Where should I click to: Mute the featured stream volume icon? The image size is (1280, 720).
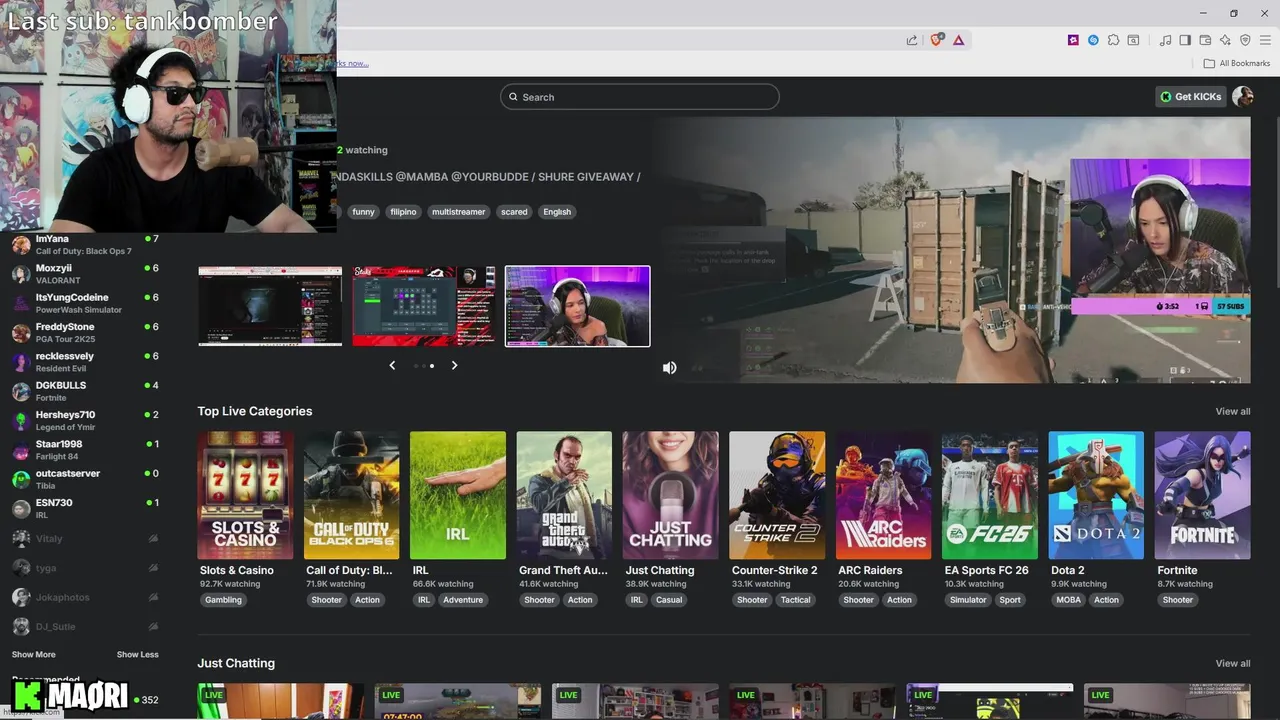(x=669, y=367)
